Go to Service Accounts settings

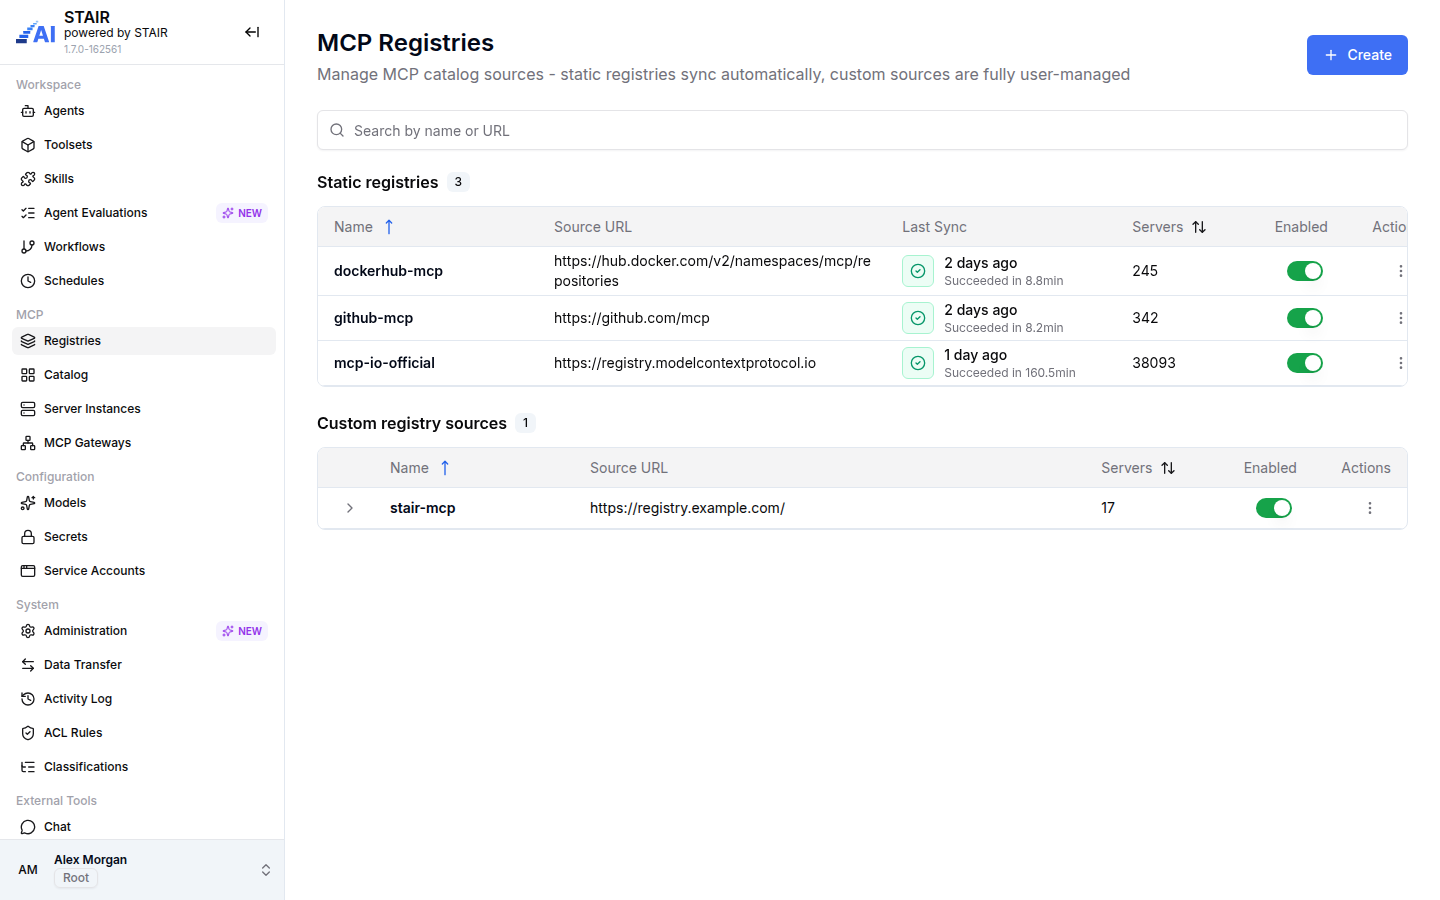(144, 571)
